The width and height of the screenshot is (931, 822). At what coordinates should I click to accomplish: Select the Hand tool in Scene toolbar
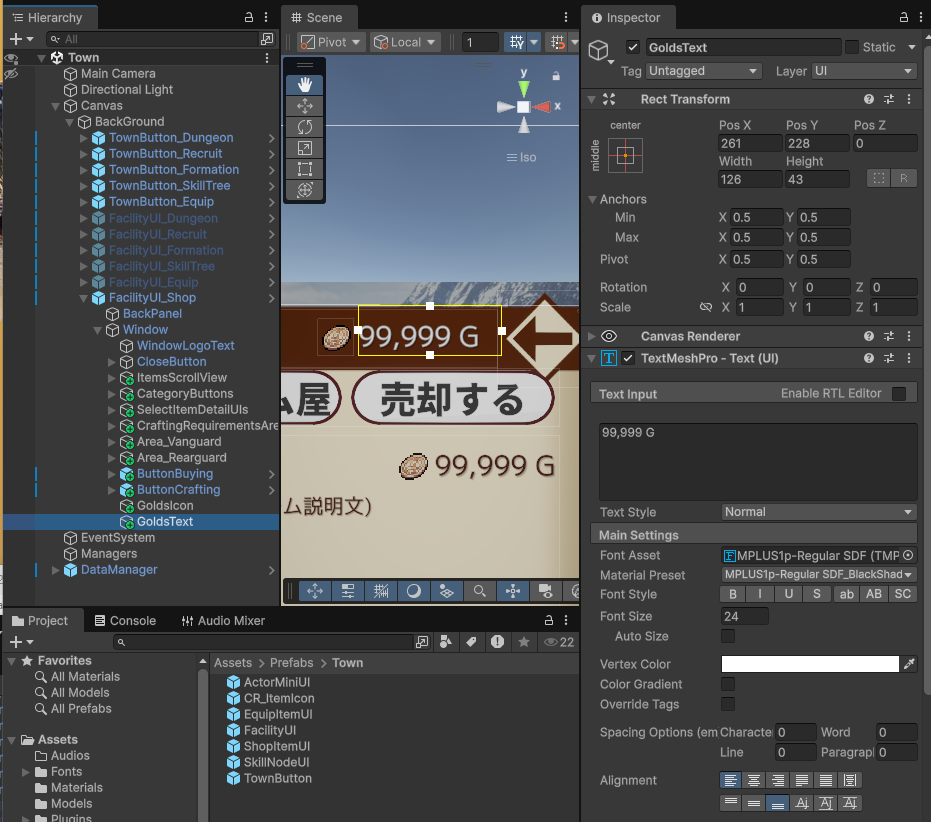(305, 84)
